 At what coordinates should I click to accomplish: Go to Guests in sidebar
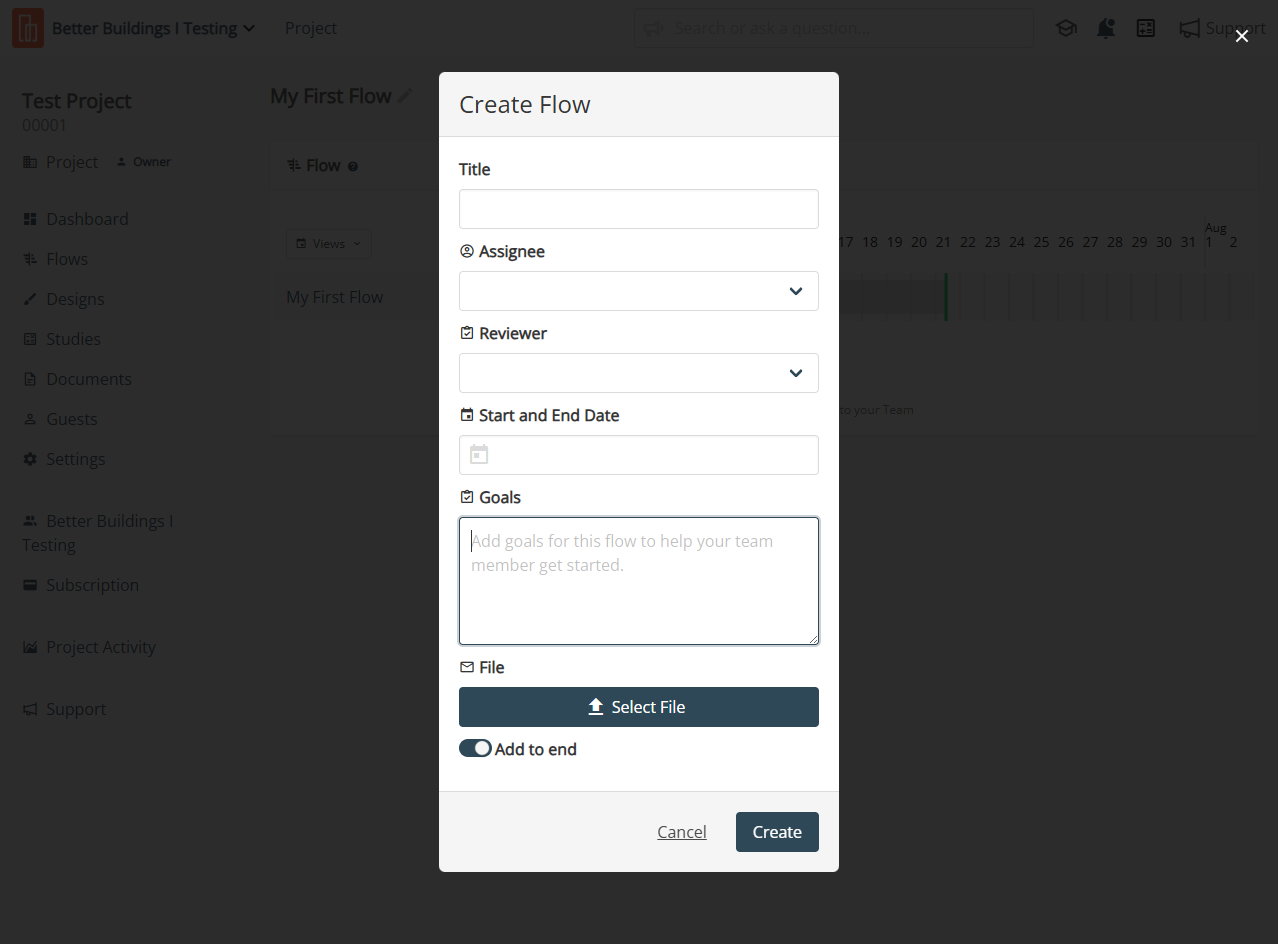pyautogui.click(x=60, y=419)
